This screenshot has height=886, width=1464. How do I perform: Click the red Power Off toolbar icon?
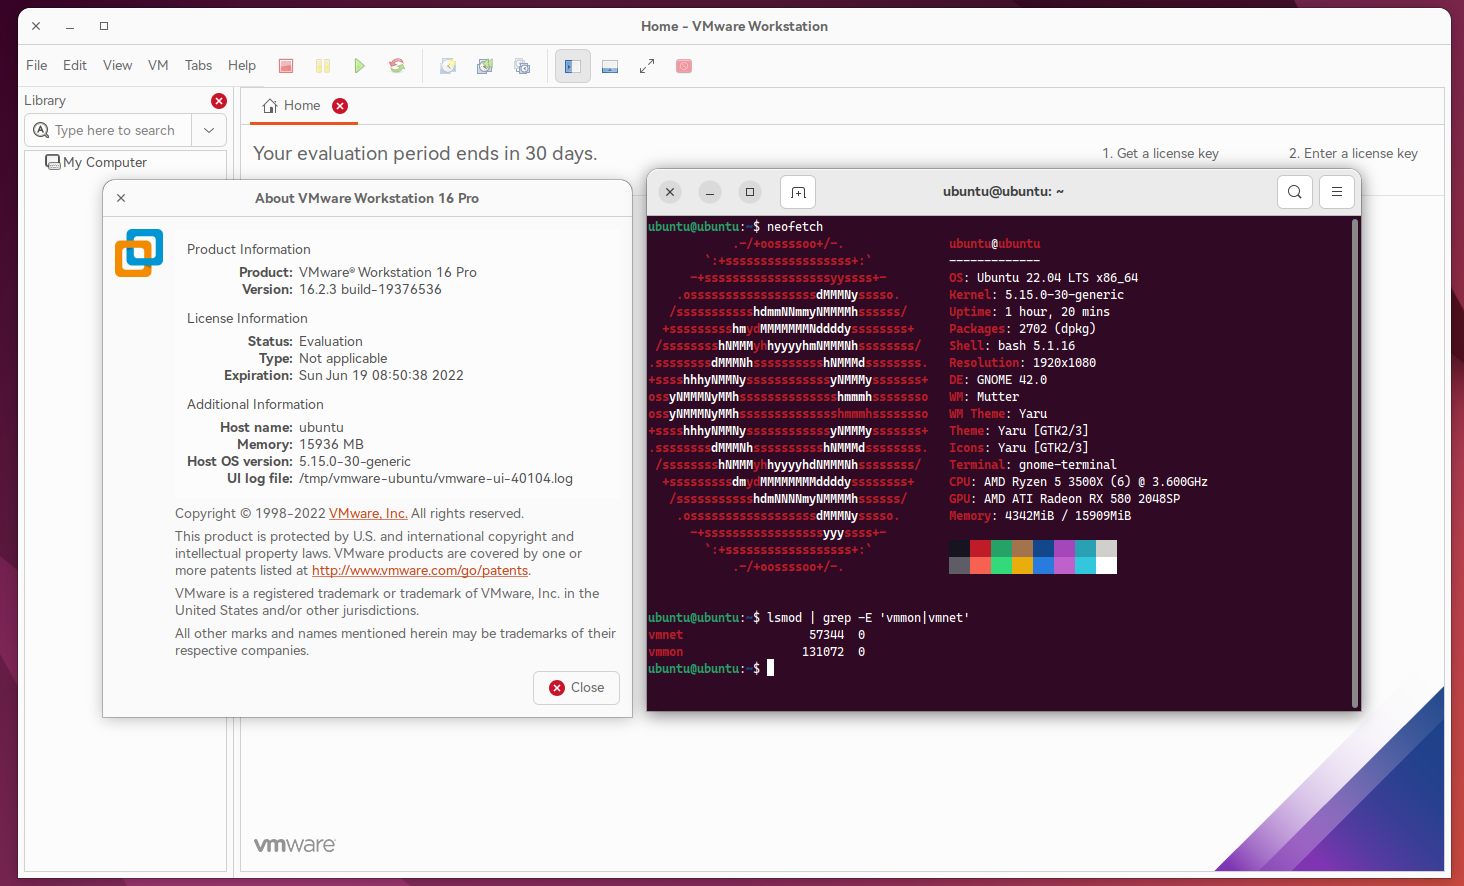(286, 66)
